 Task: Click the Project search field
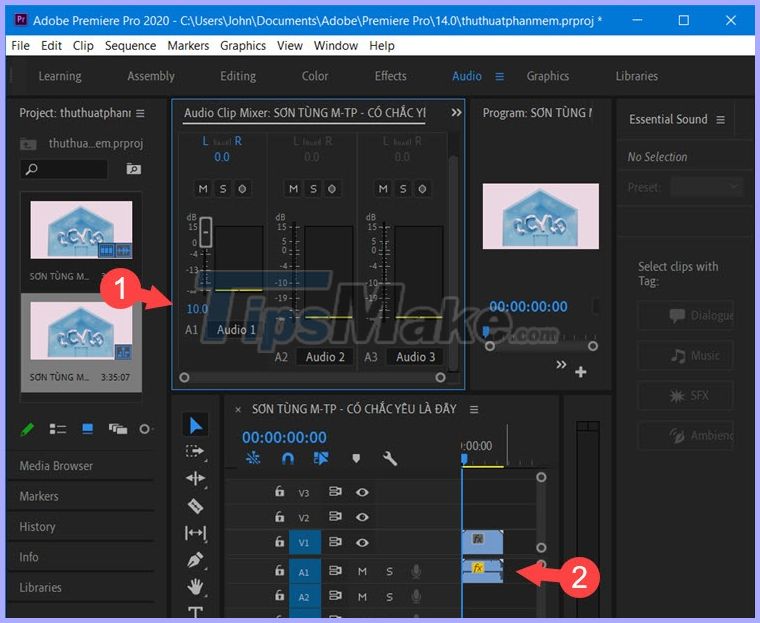pyautogui.click(x=64, y=169)
